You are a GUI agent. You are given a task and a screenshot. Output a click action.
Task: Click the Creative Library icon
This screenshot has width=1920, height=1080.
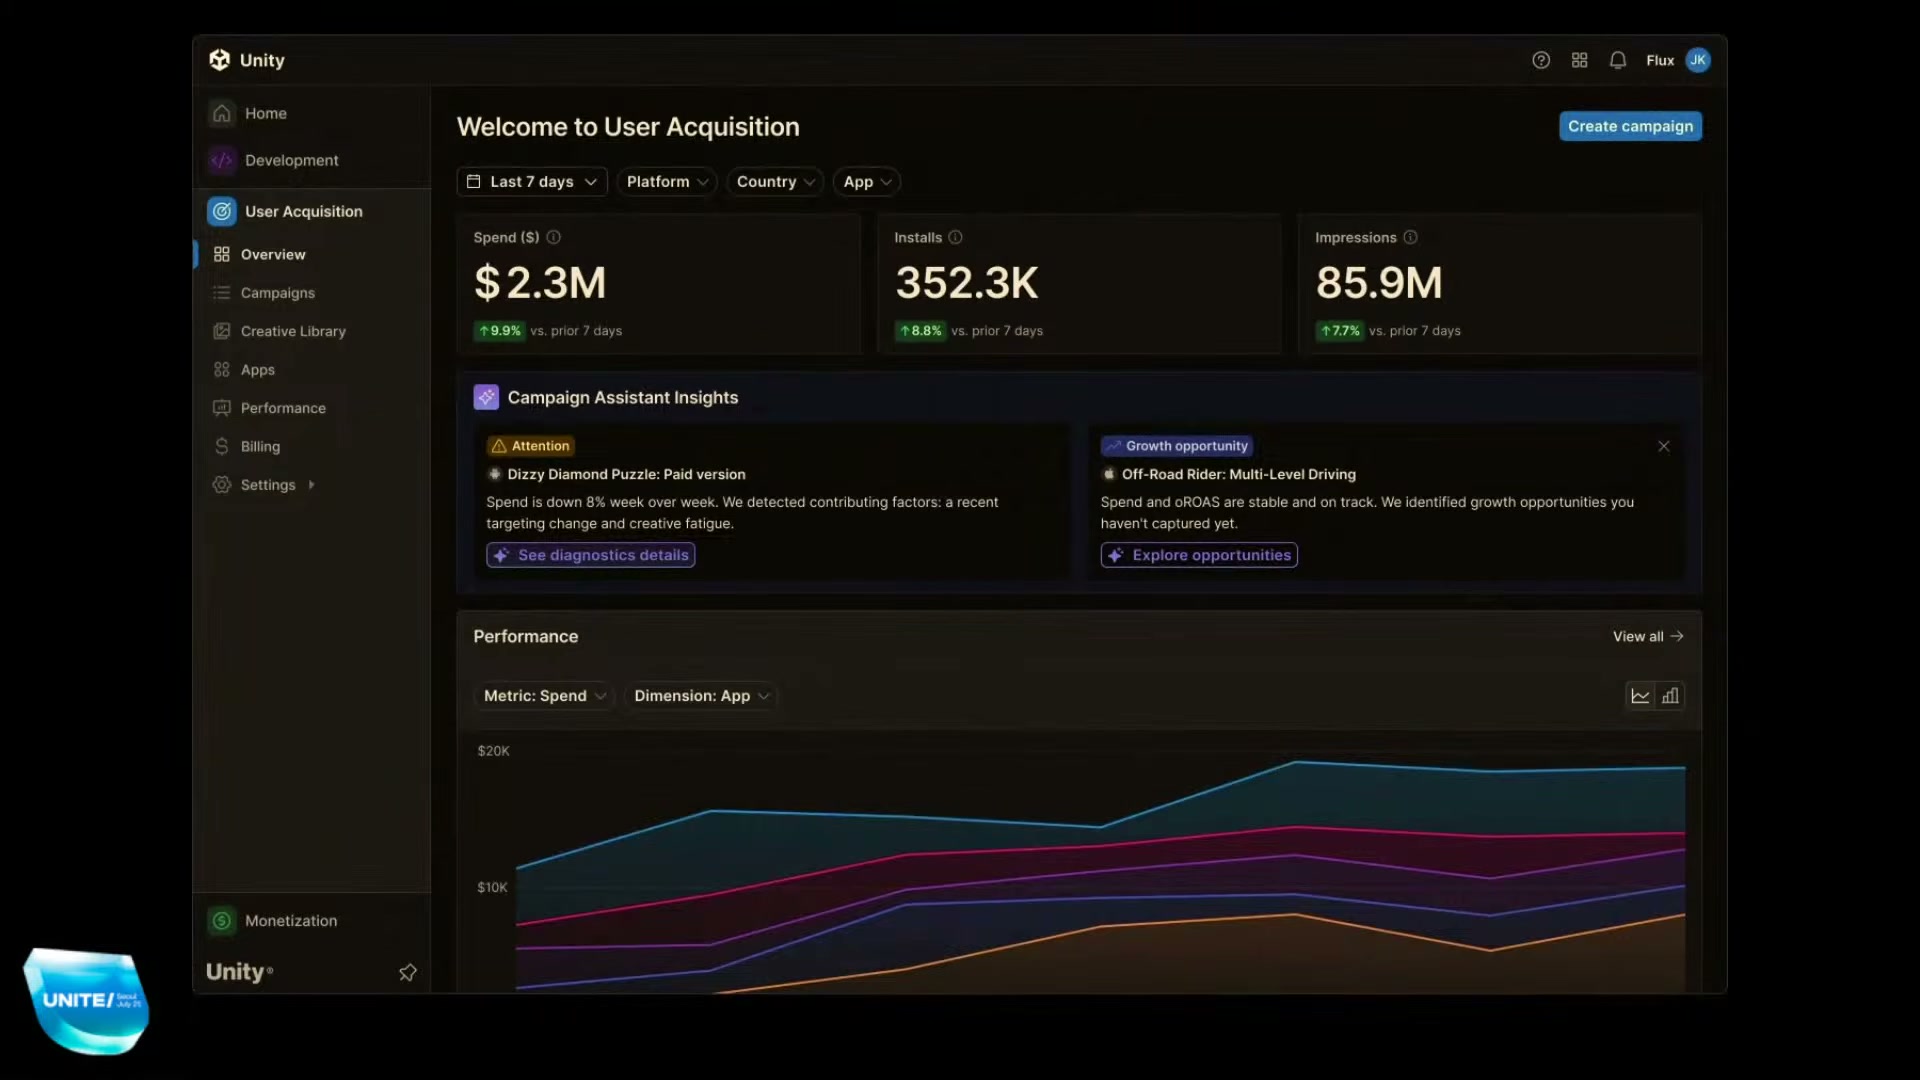[x=222, y=331]
